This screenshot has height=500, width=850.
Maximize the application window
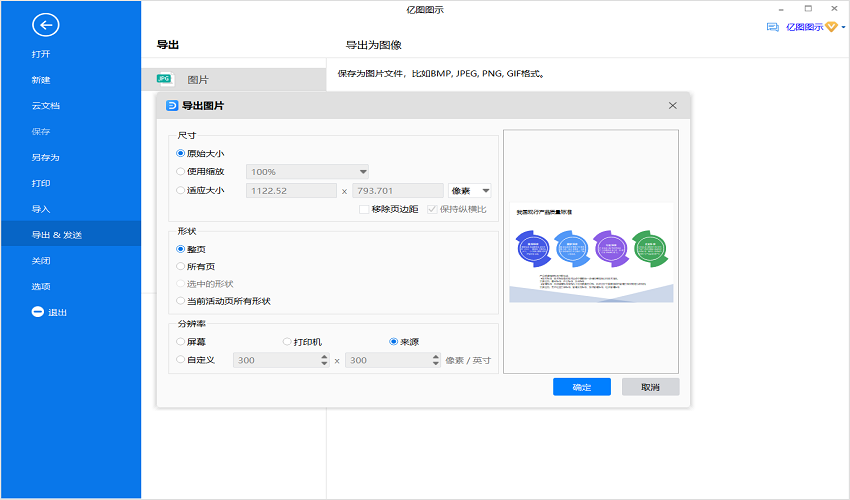tap(808, 9)
